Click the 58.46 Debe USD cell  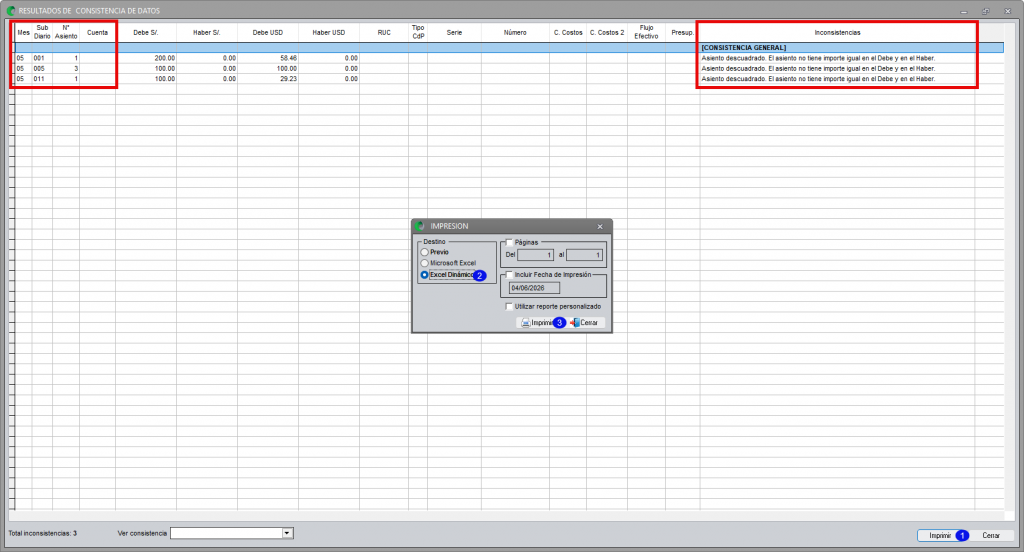coord(268,58)
